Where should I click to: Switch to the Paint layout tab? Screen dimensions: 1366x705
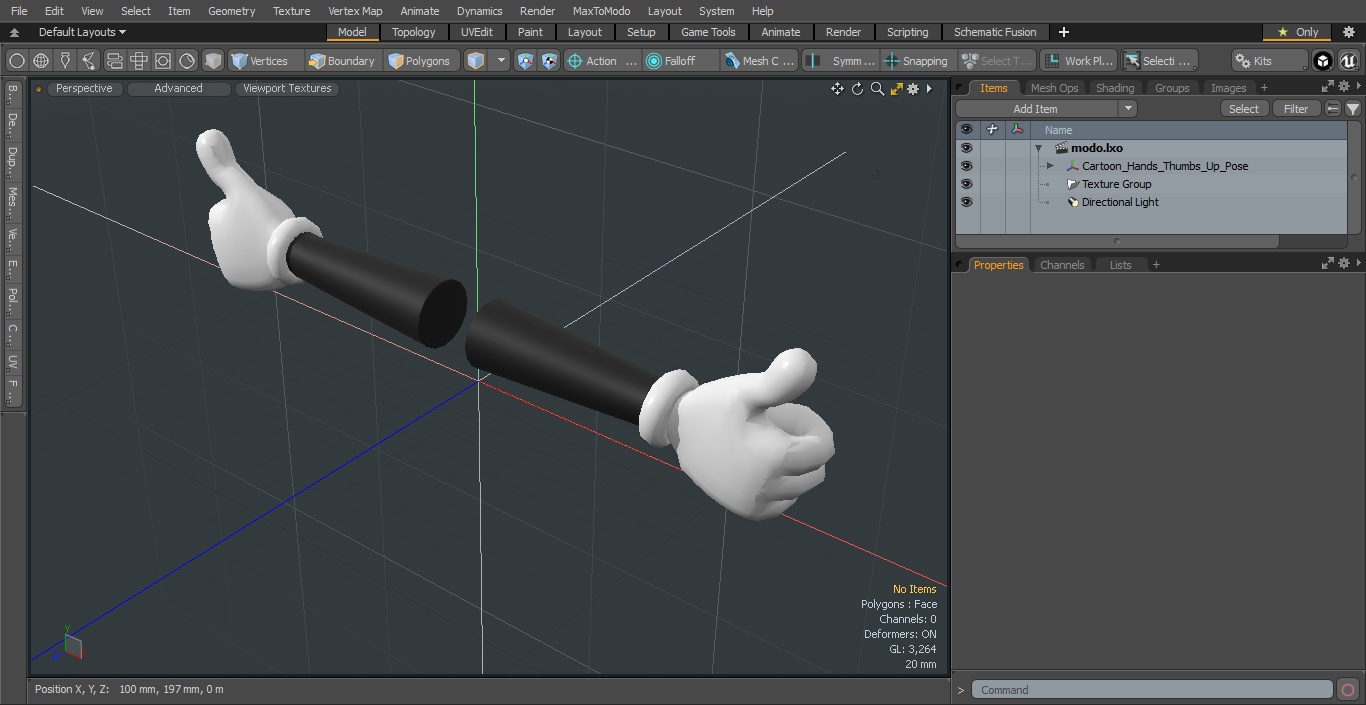click(530, 32)
